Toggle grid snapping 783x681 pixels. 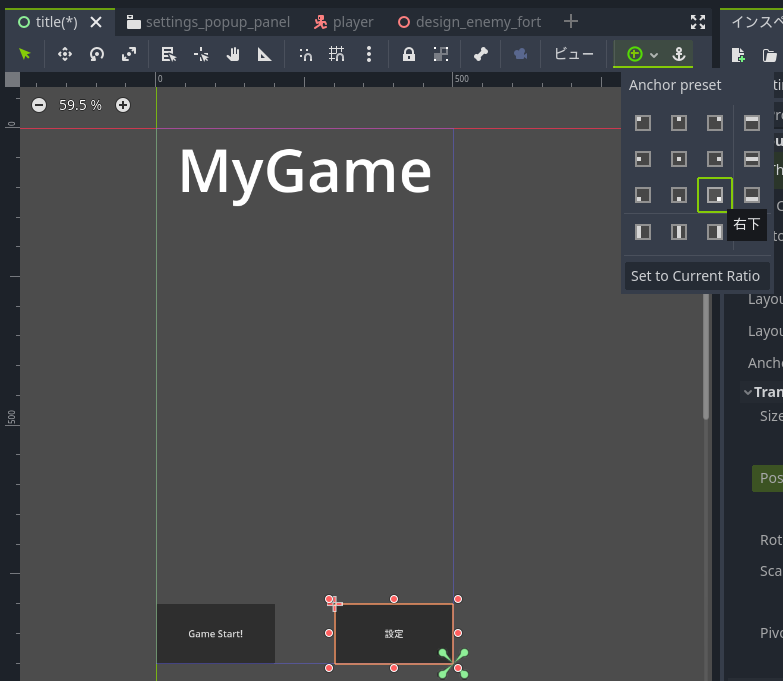click(337, 54)
